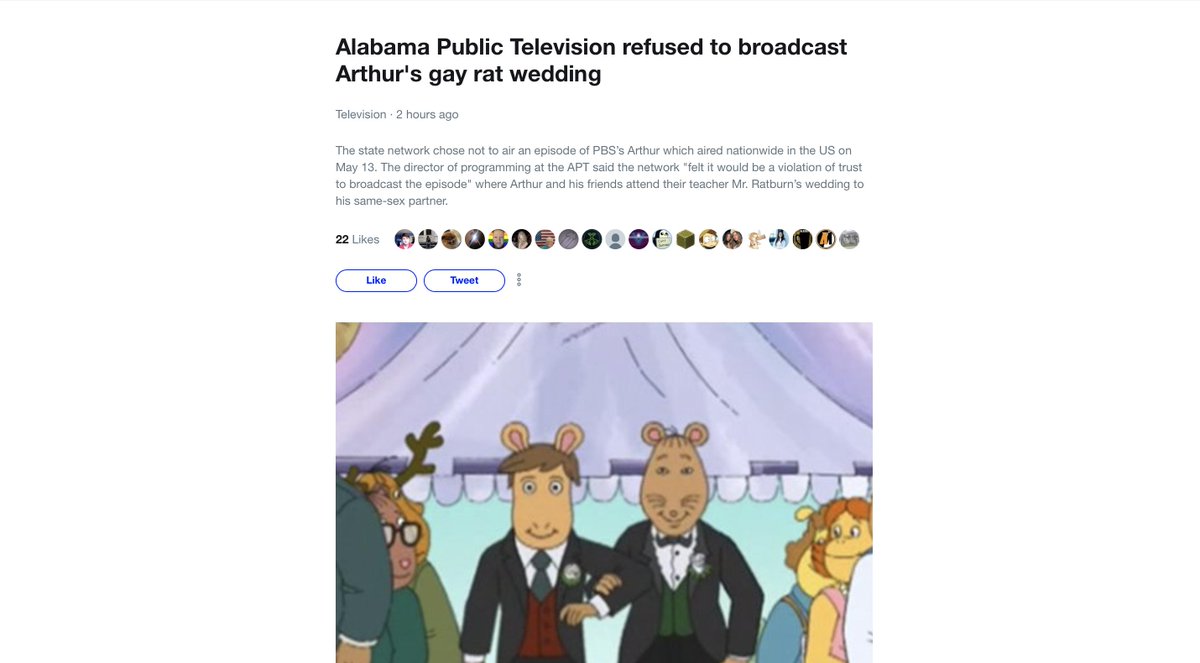
Task: Click the article summary paragraph
Action: (600, 176)
